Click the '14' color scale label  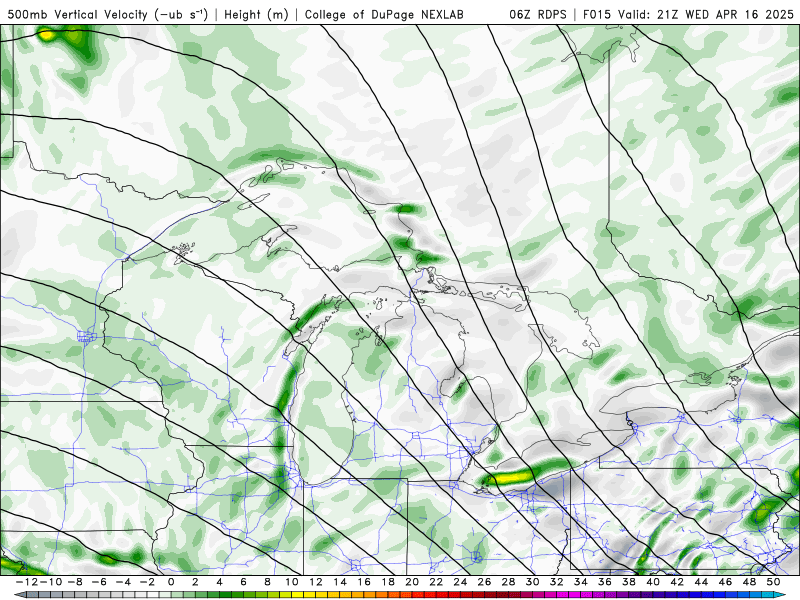340,582
